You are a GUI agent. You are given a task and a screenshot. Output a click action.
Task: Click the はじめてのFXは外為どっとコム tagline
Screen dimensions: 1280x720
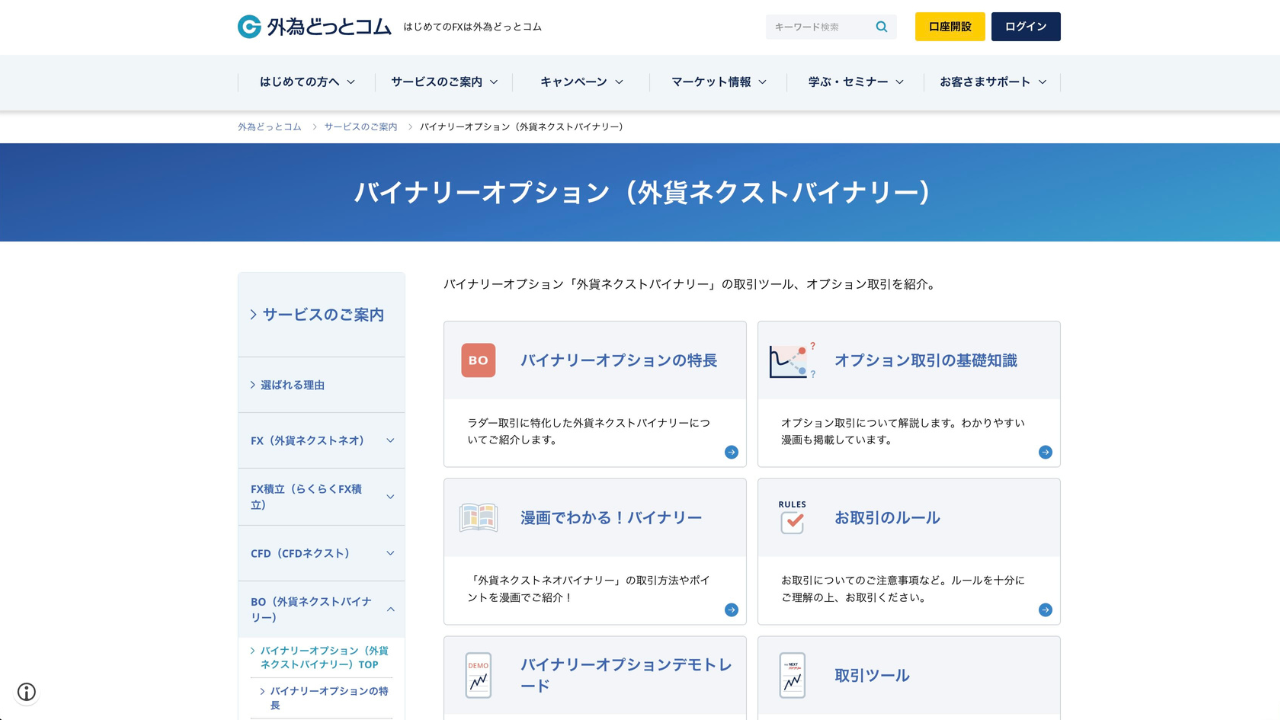click(473, 27)
